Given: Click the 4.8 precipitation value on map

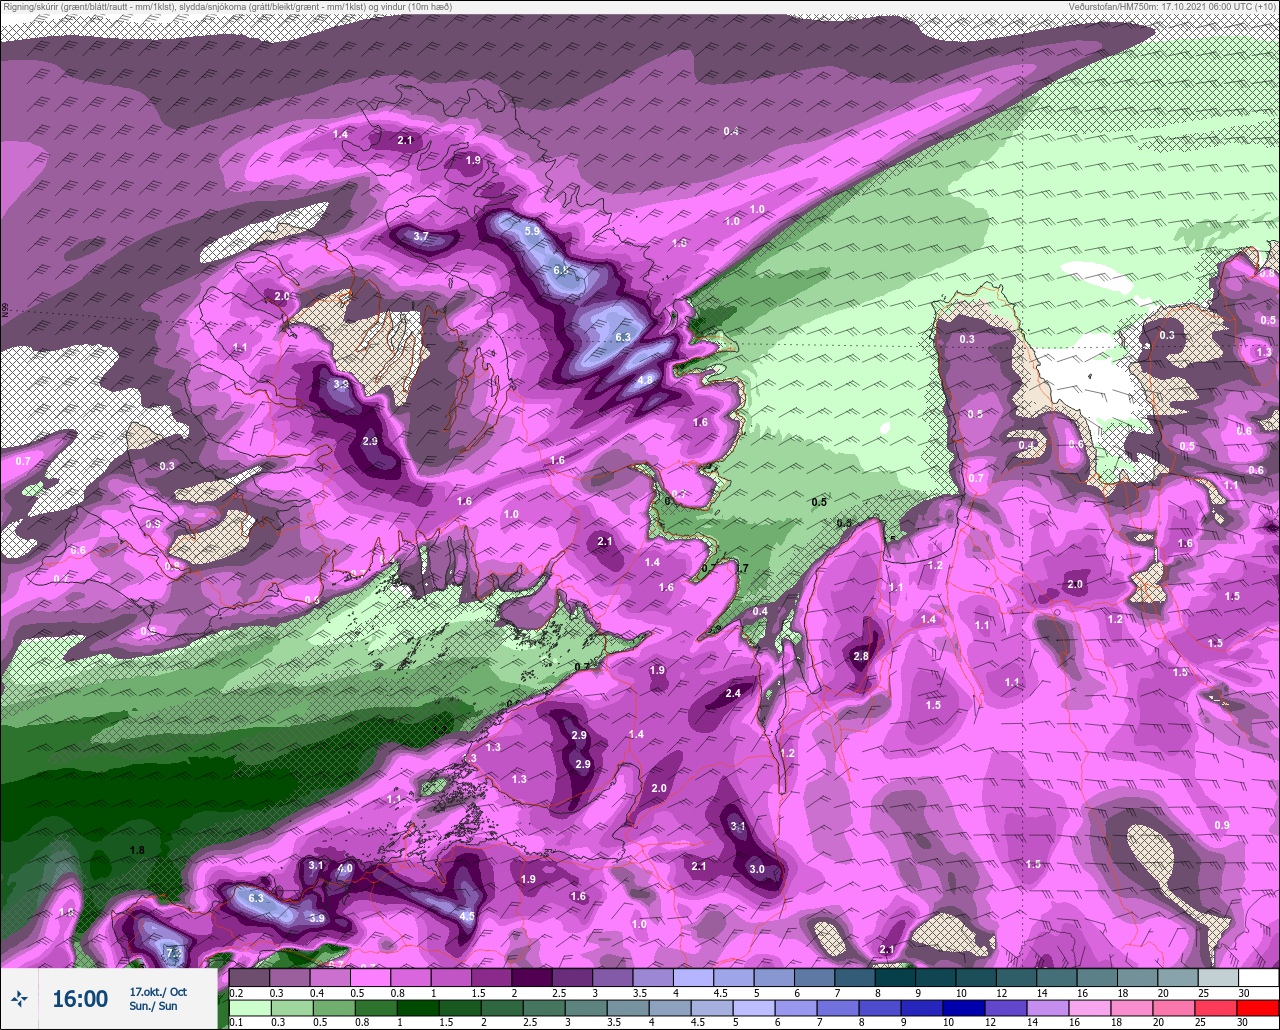Looking at the screenshot, I should coord(645,380).
